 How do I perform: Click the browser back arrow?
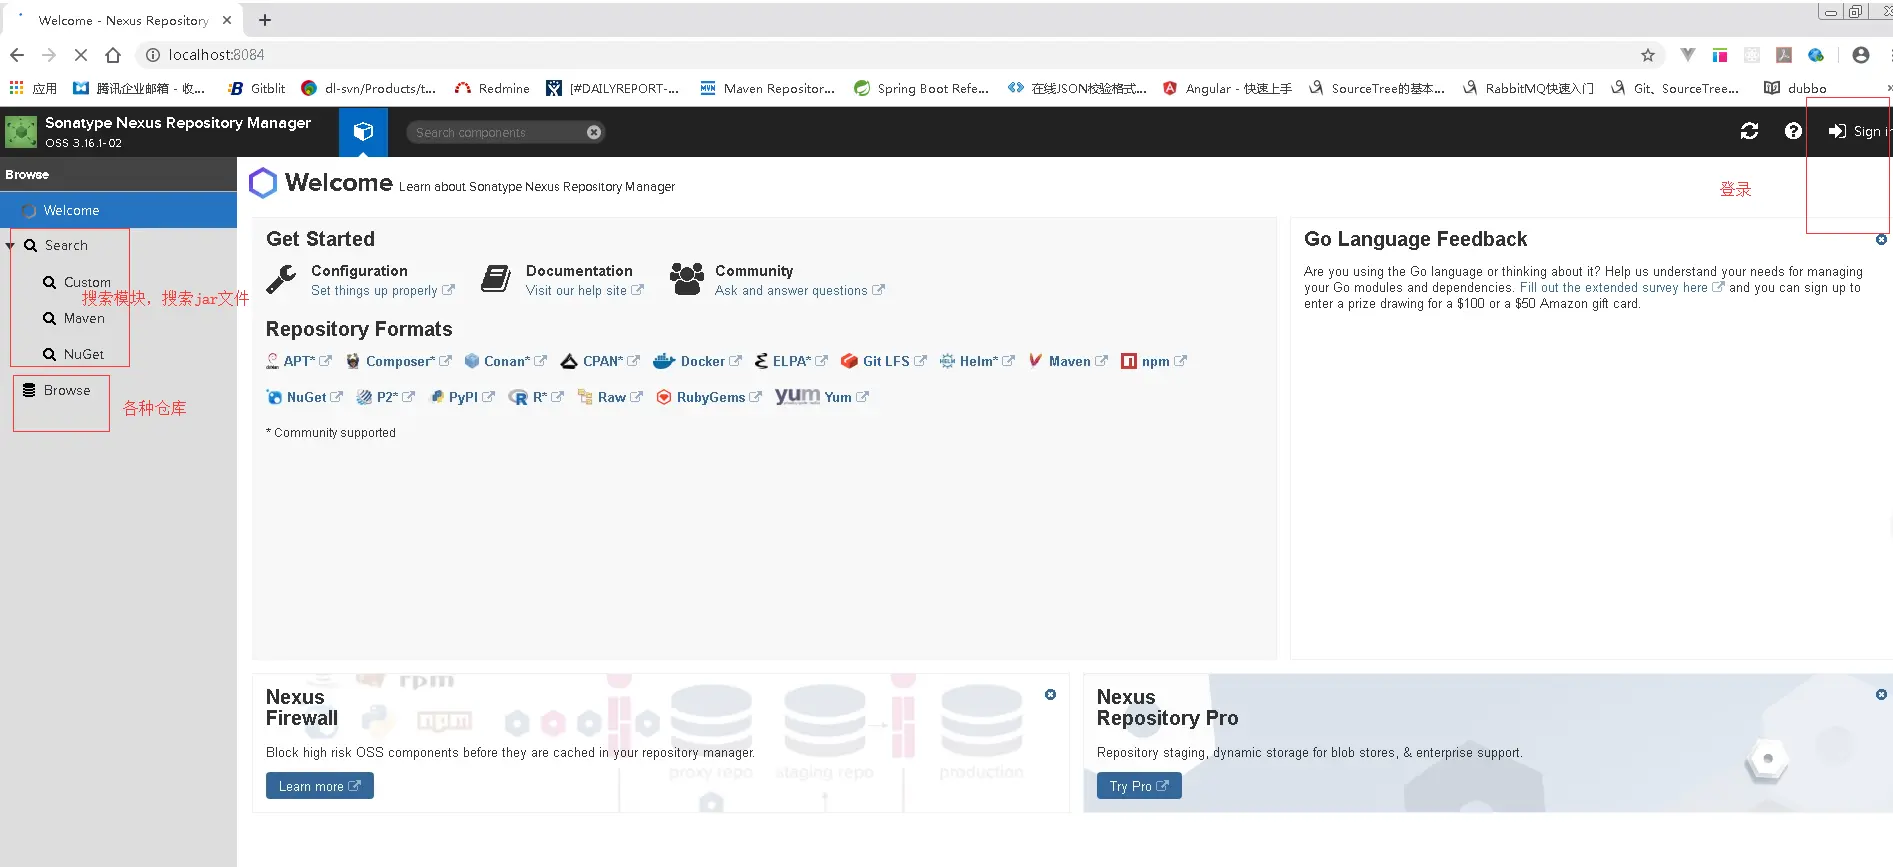pyautogui.click(x=17, y=55)
